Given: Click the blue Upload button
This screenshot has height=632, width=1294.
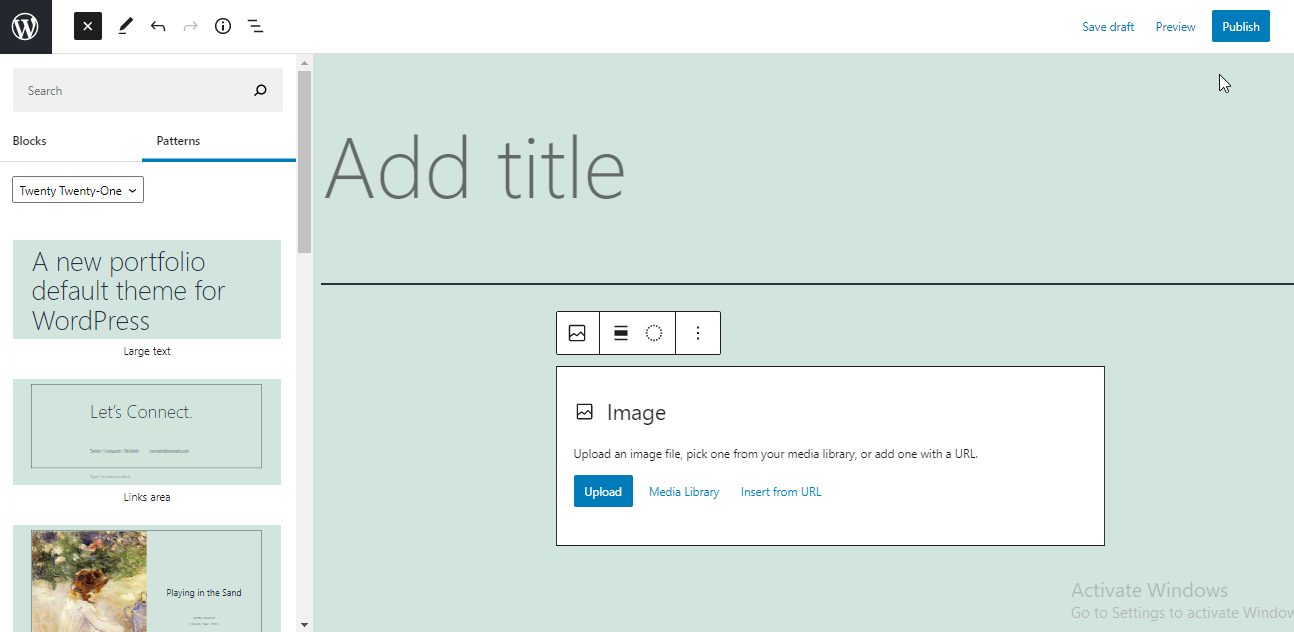Looking at the screenshot, I should click(x=603, y=491).
